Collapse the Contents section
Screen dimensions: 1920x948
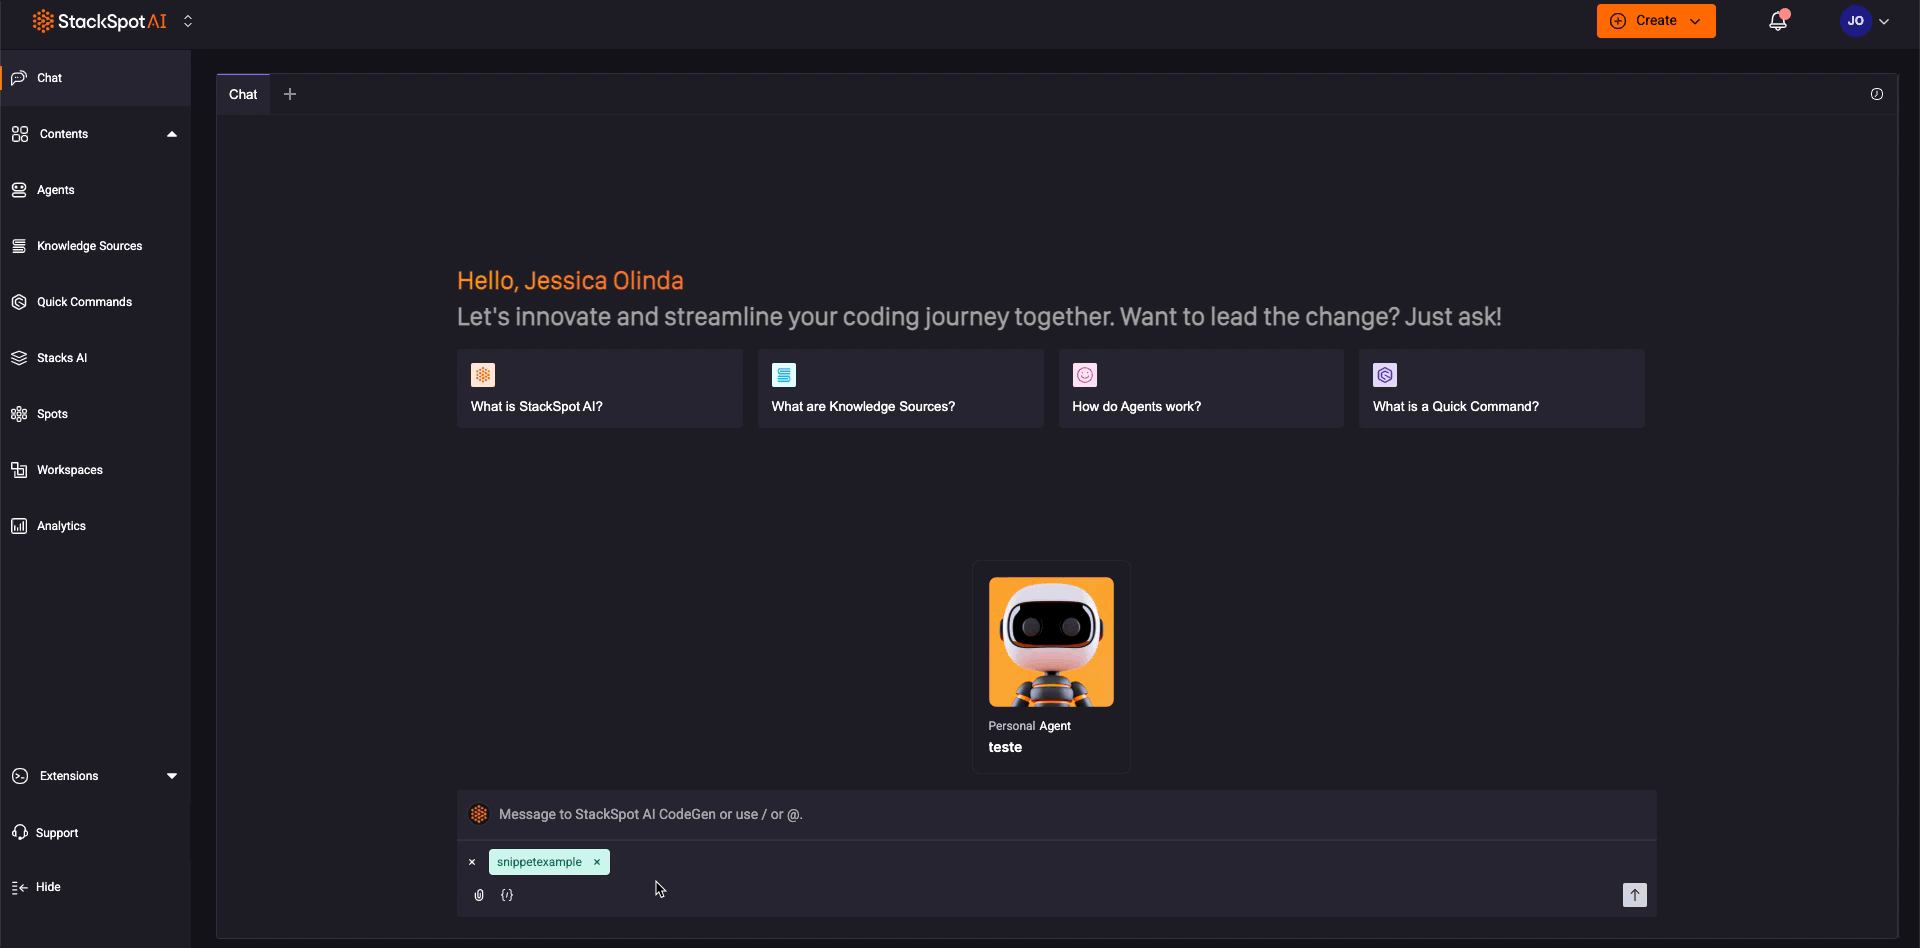tap(172, 133)
